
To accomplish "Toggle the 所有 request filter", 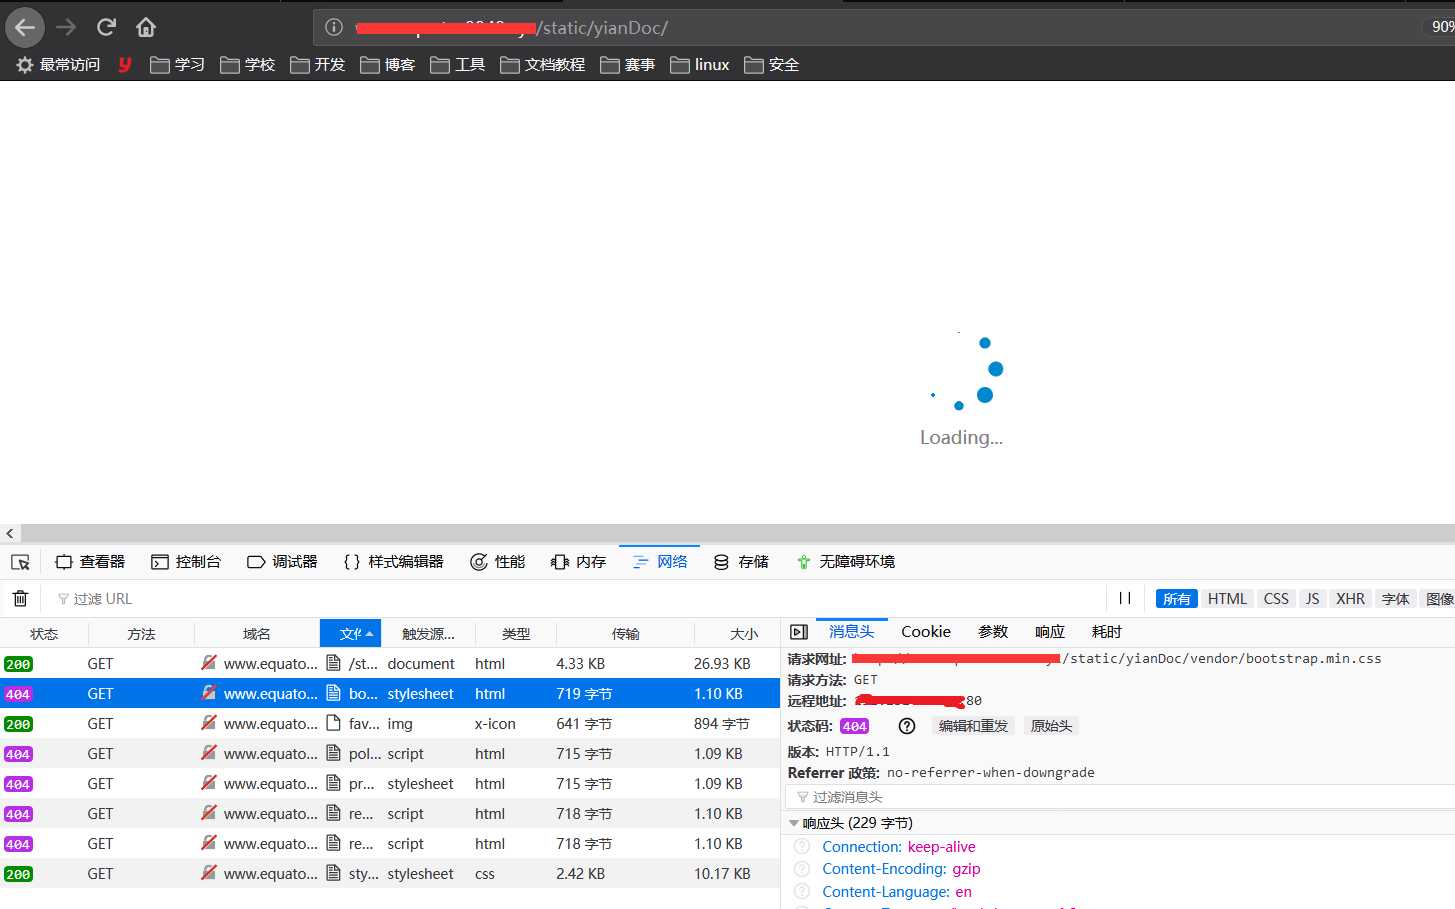I will pyautogui.click(x=1176, y=599).
